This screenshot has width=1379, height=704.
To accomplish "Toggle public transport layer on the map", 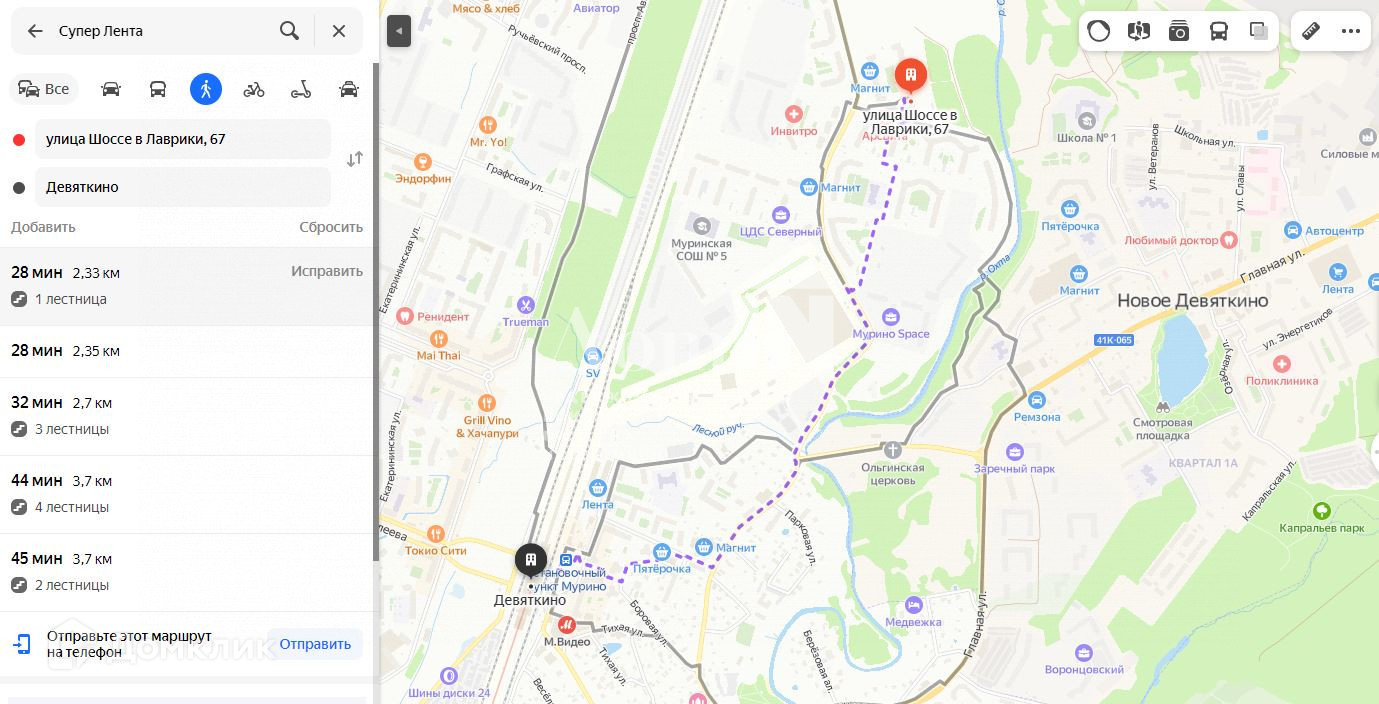I will (1219, 31).
